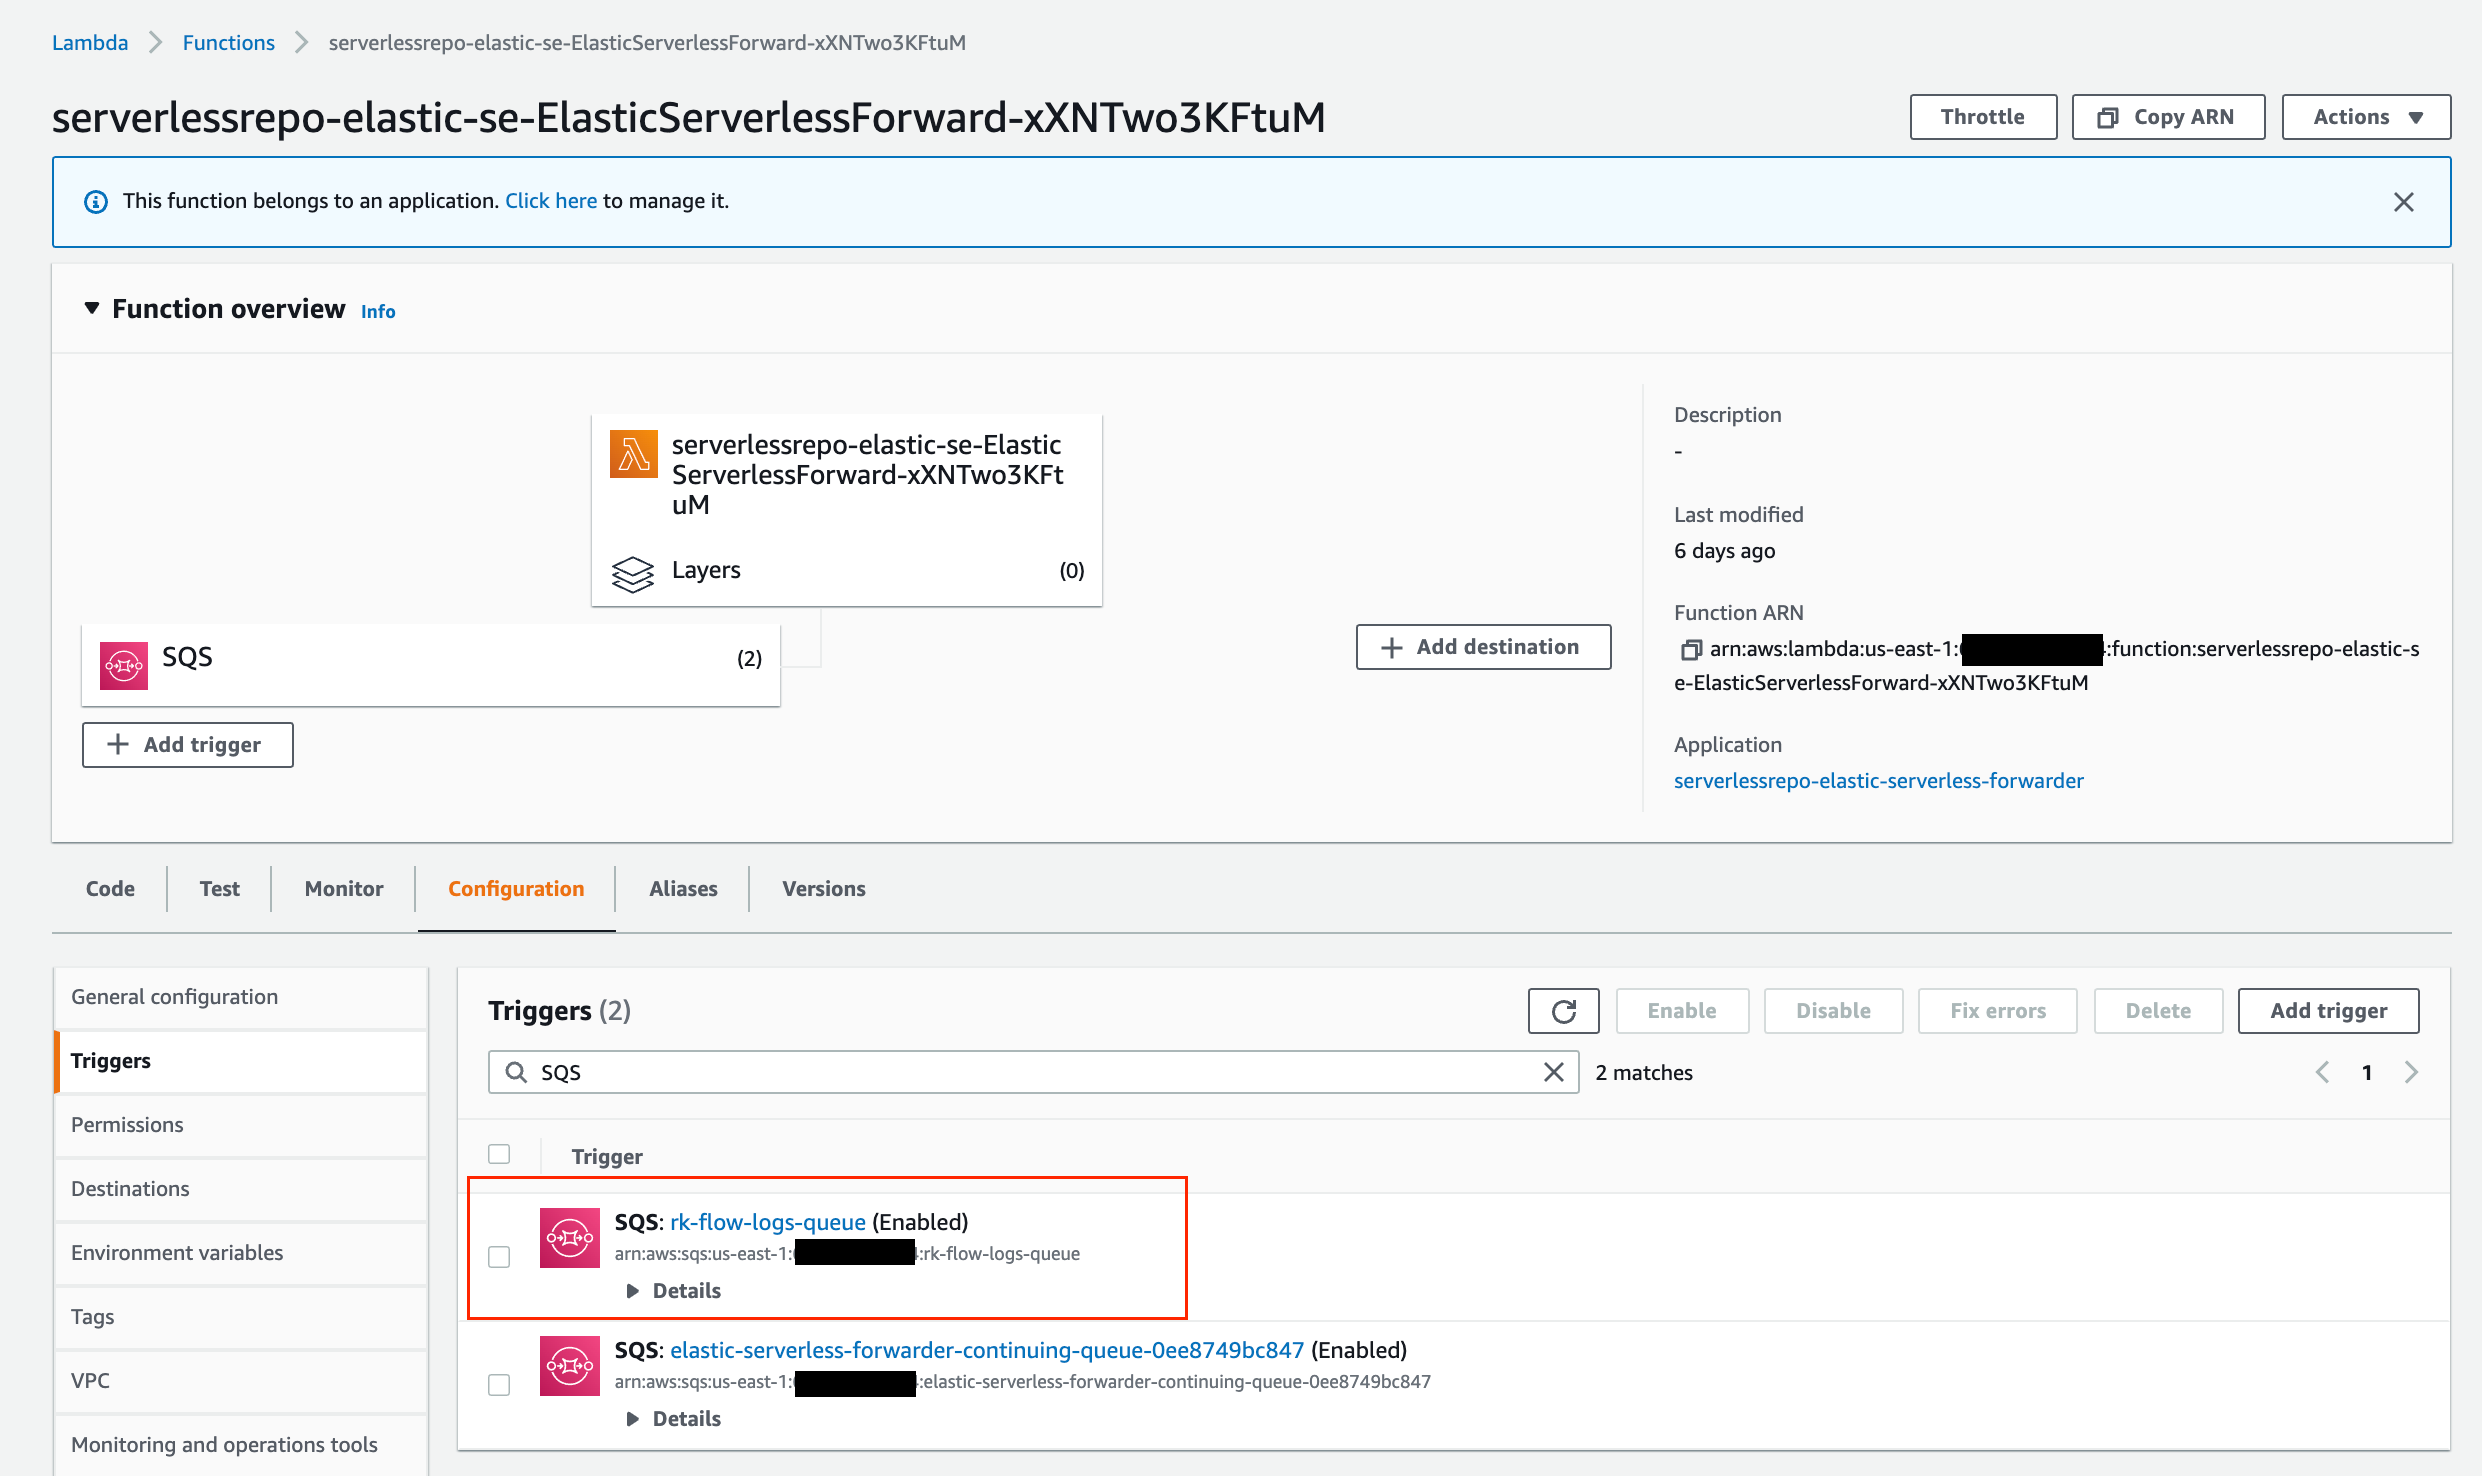
Task: Click SQS icon for rk-flow-logs-queue trigger
Action: (570, 1238)
